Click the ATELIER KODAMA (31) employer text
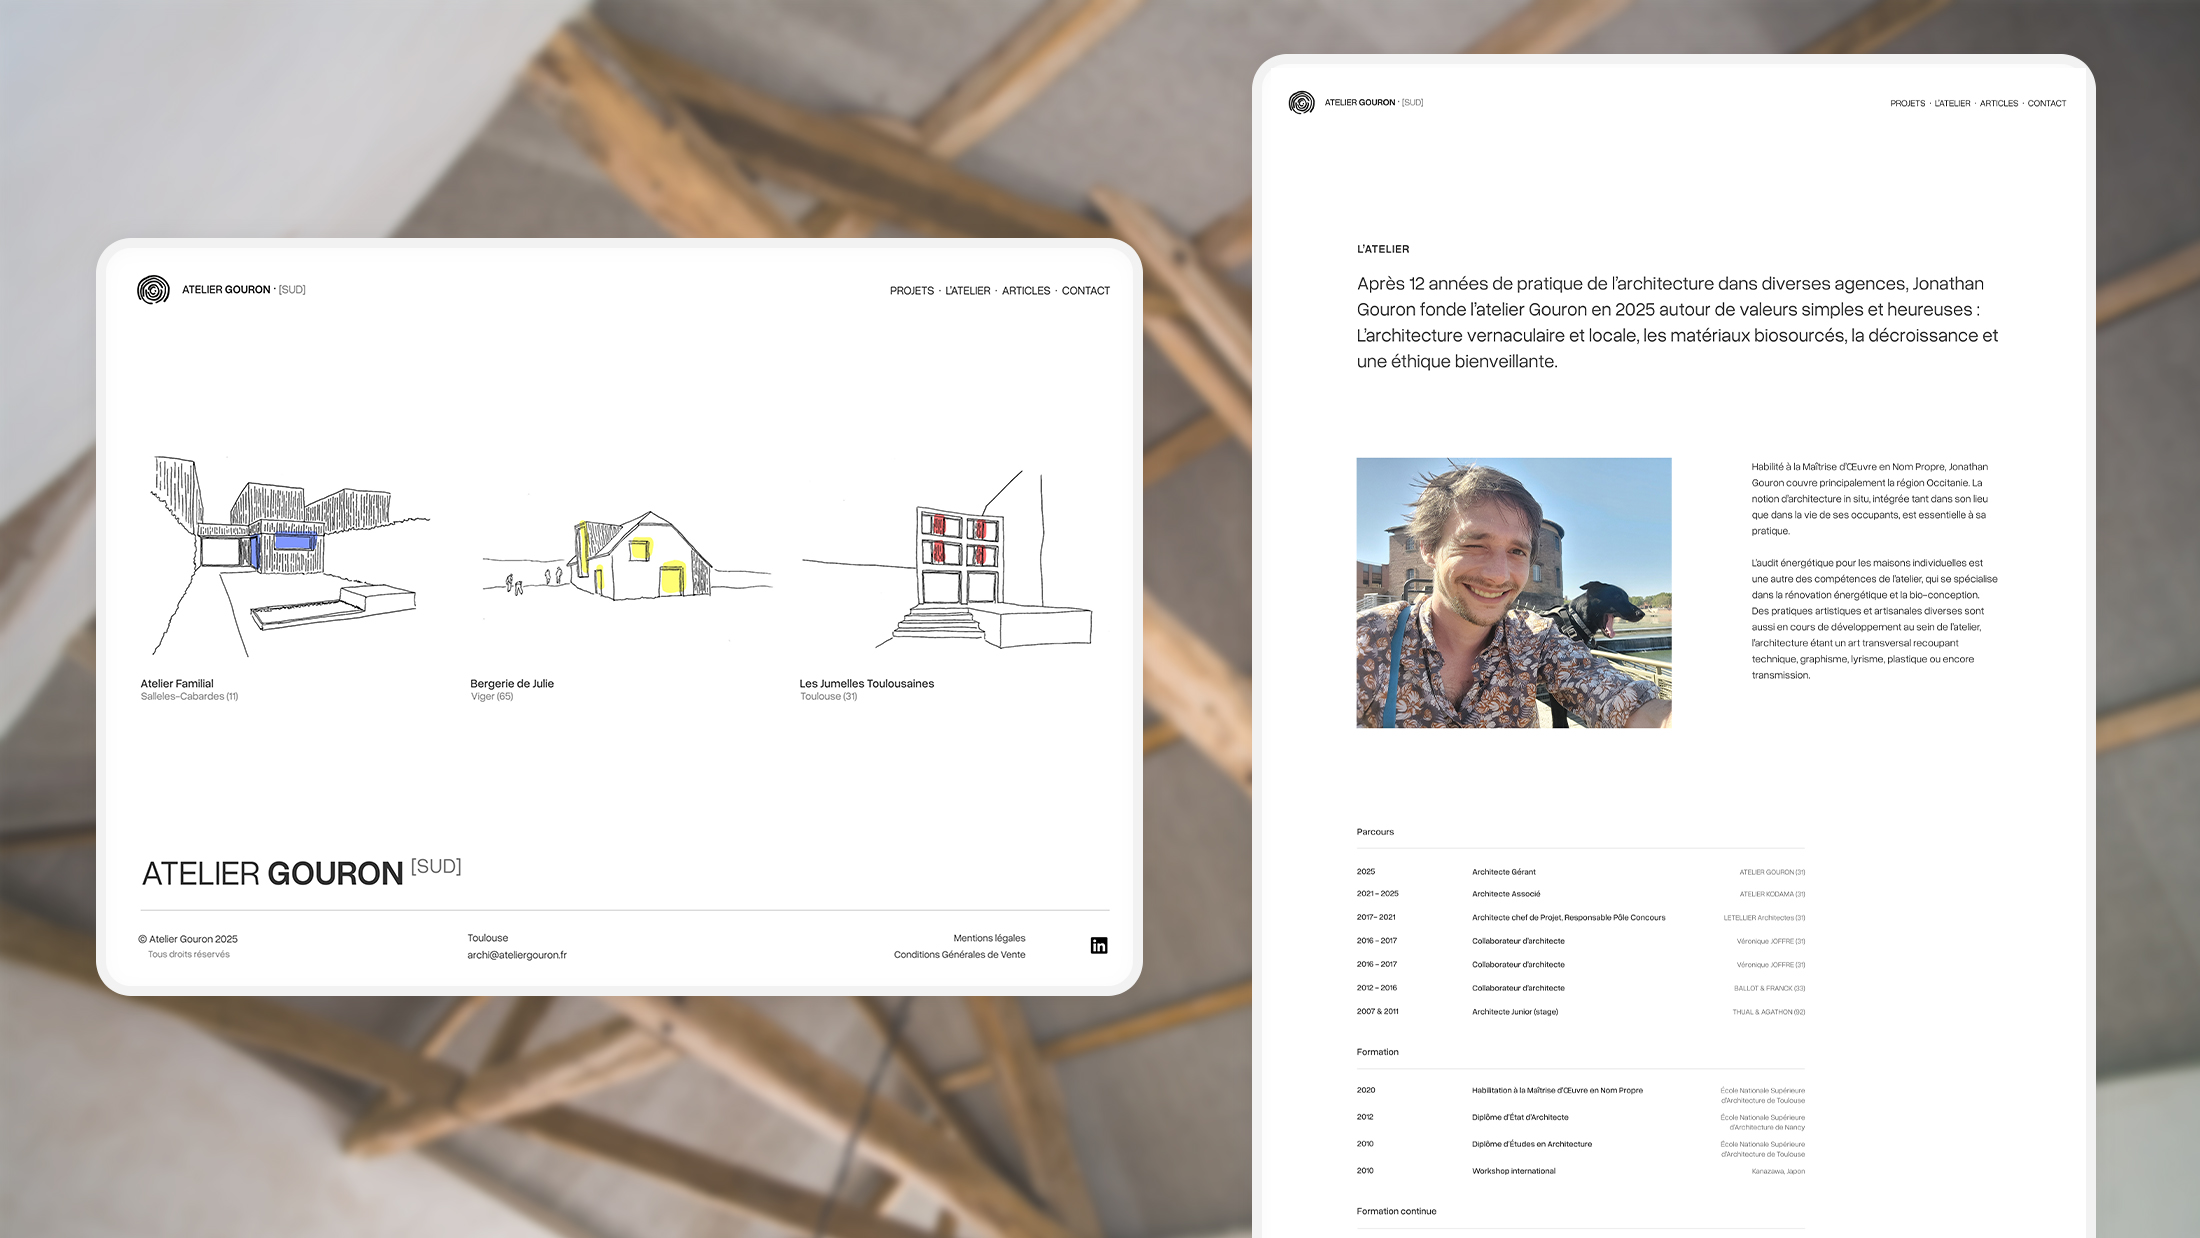 pos(1772,894)
